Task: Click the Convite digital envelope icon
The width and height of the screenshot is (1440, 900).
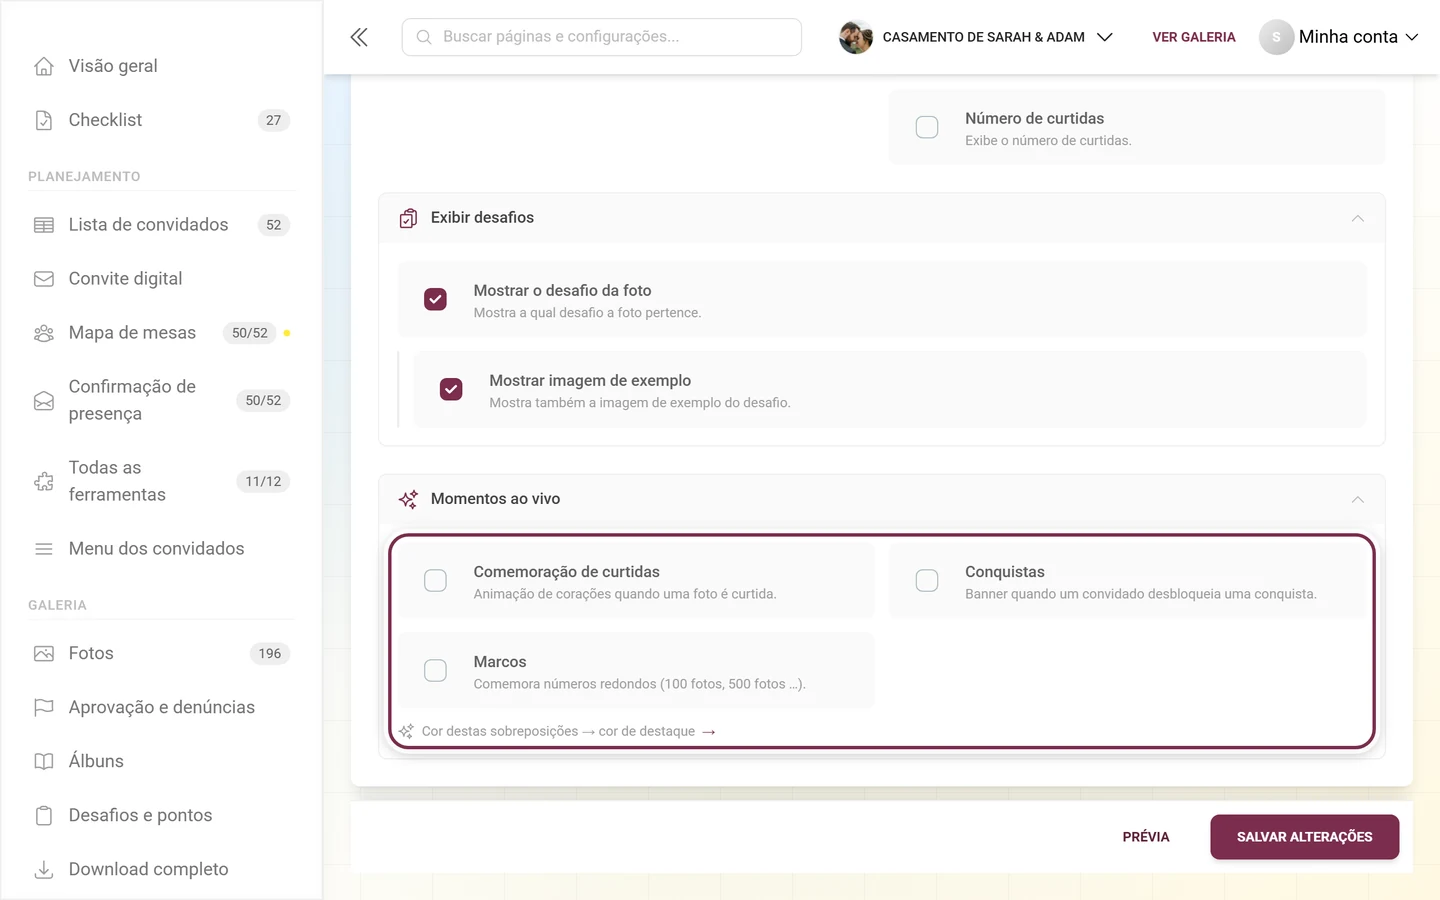Action: click(x=44, y=279)
